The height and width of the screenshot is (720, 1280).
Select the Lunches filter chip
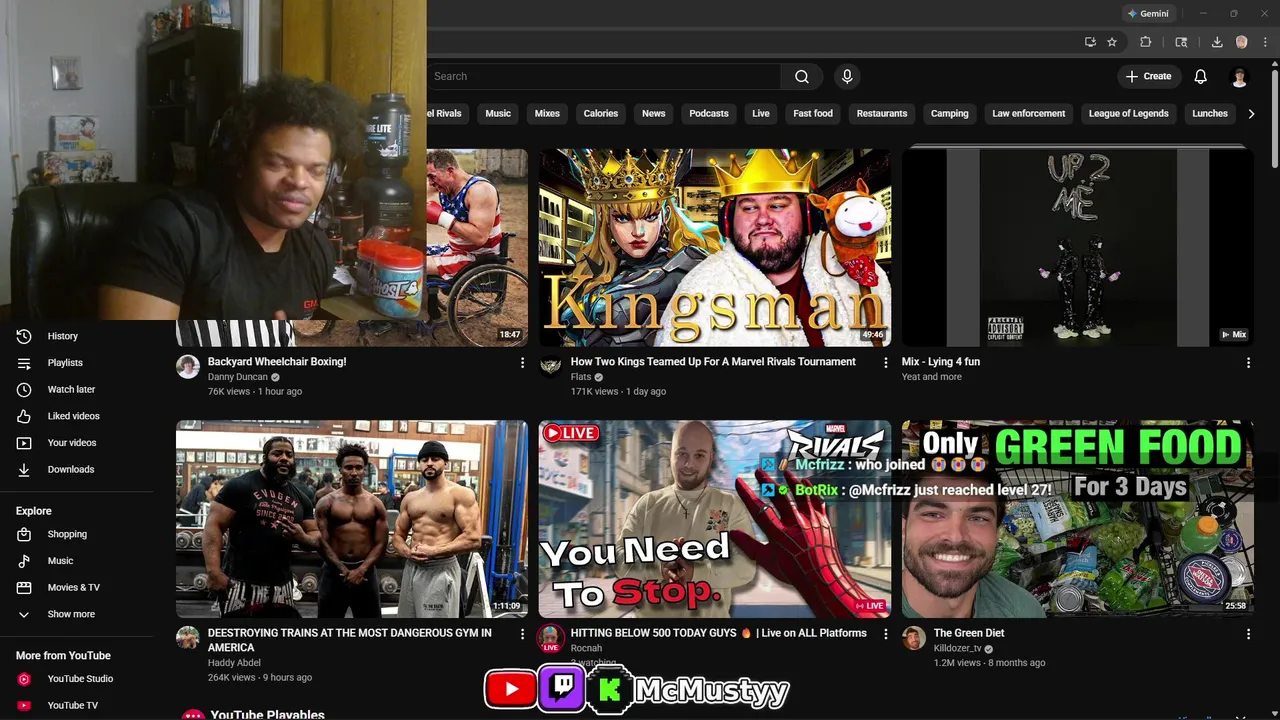(1210, 113)
